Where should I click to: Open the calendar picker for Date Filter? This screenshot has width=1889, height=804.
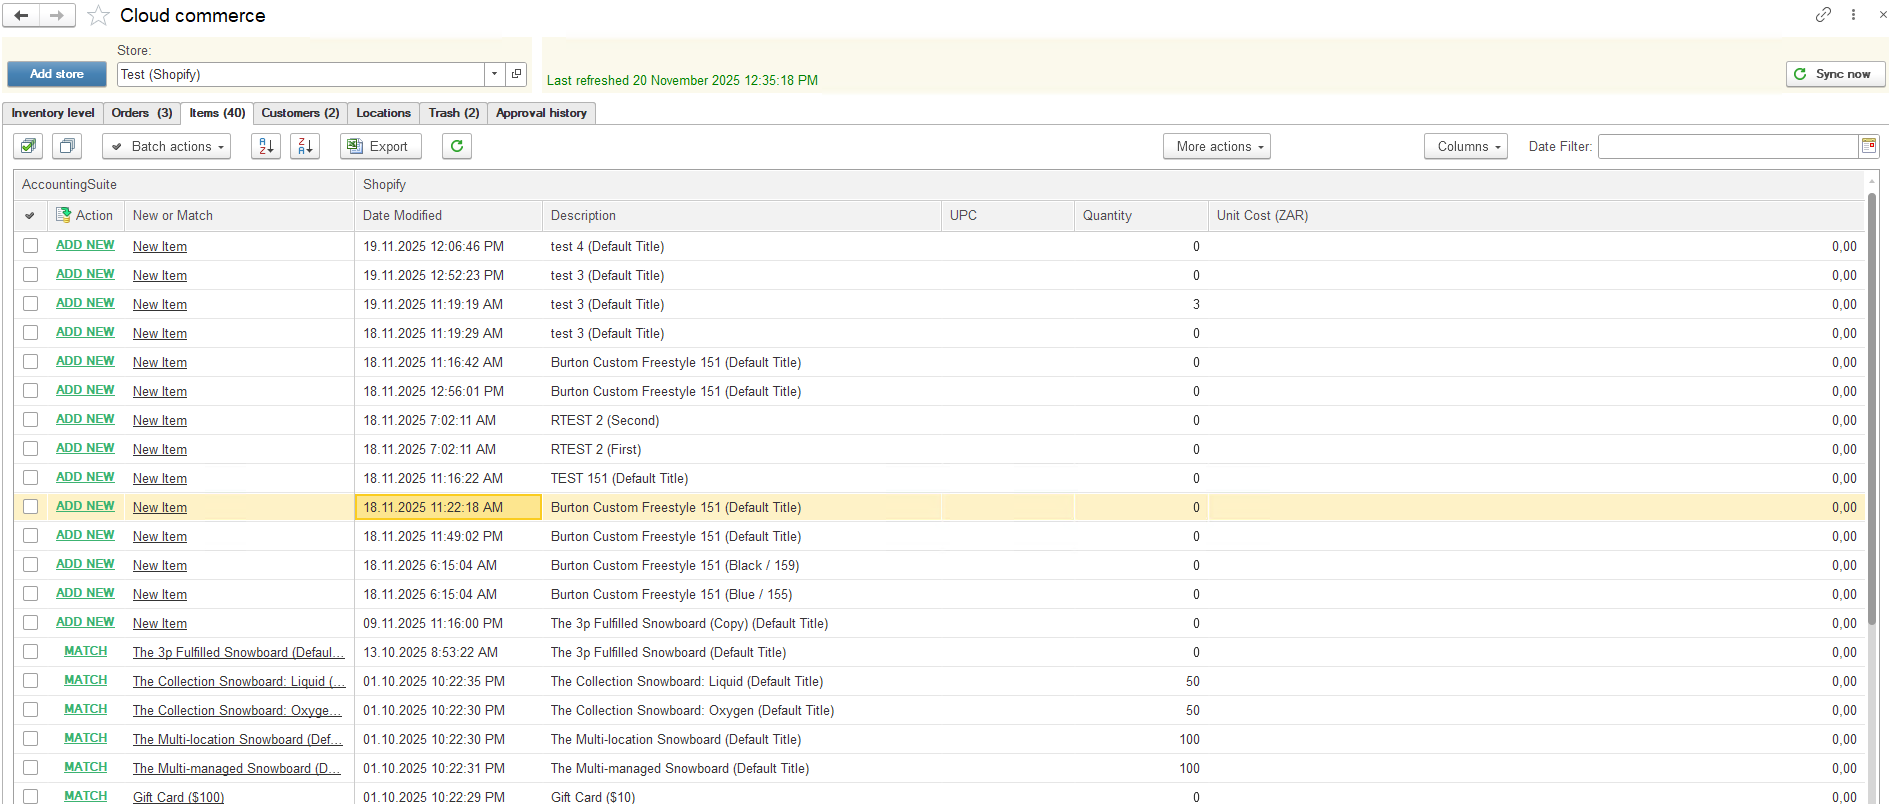coord(1868,146)
